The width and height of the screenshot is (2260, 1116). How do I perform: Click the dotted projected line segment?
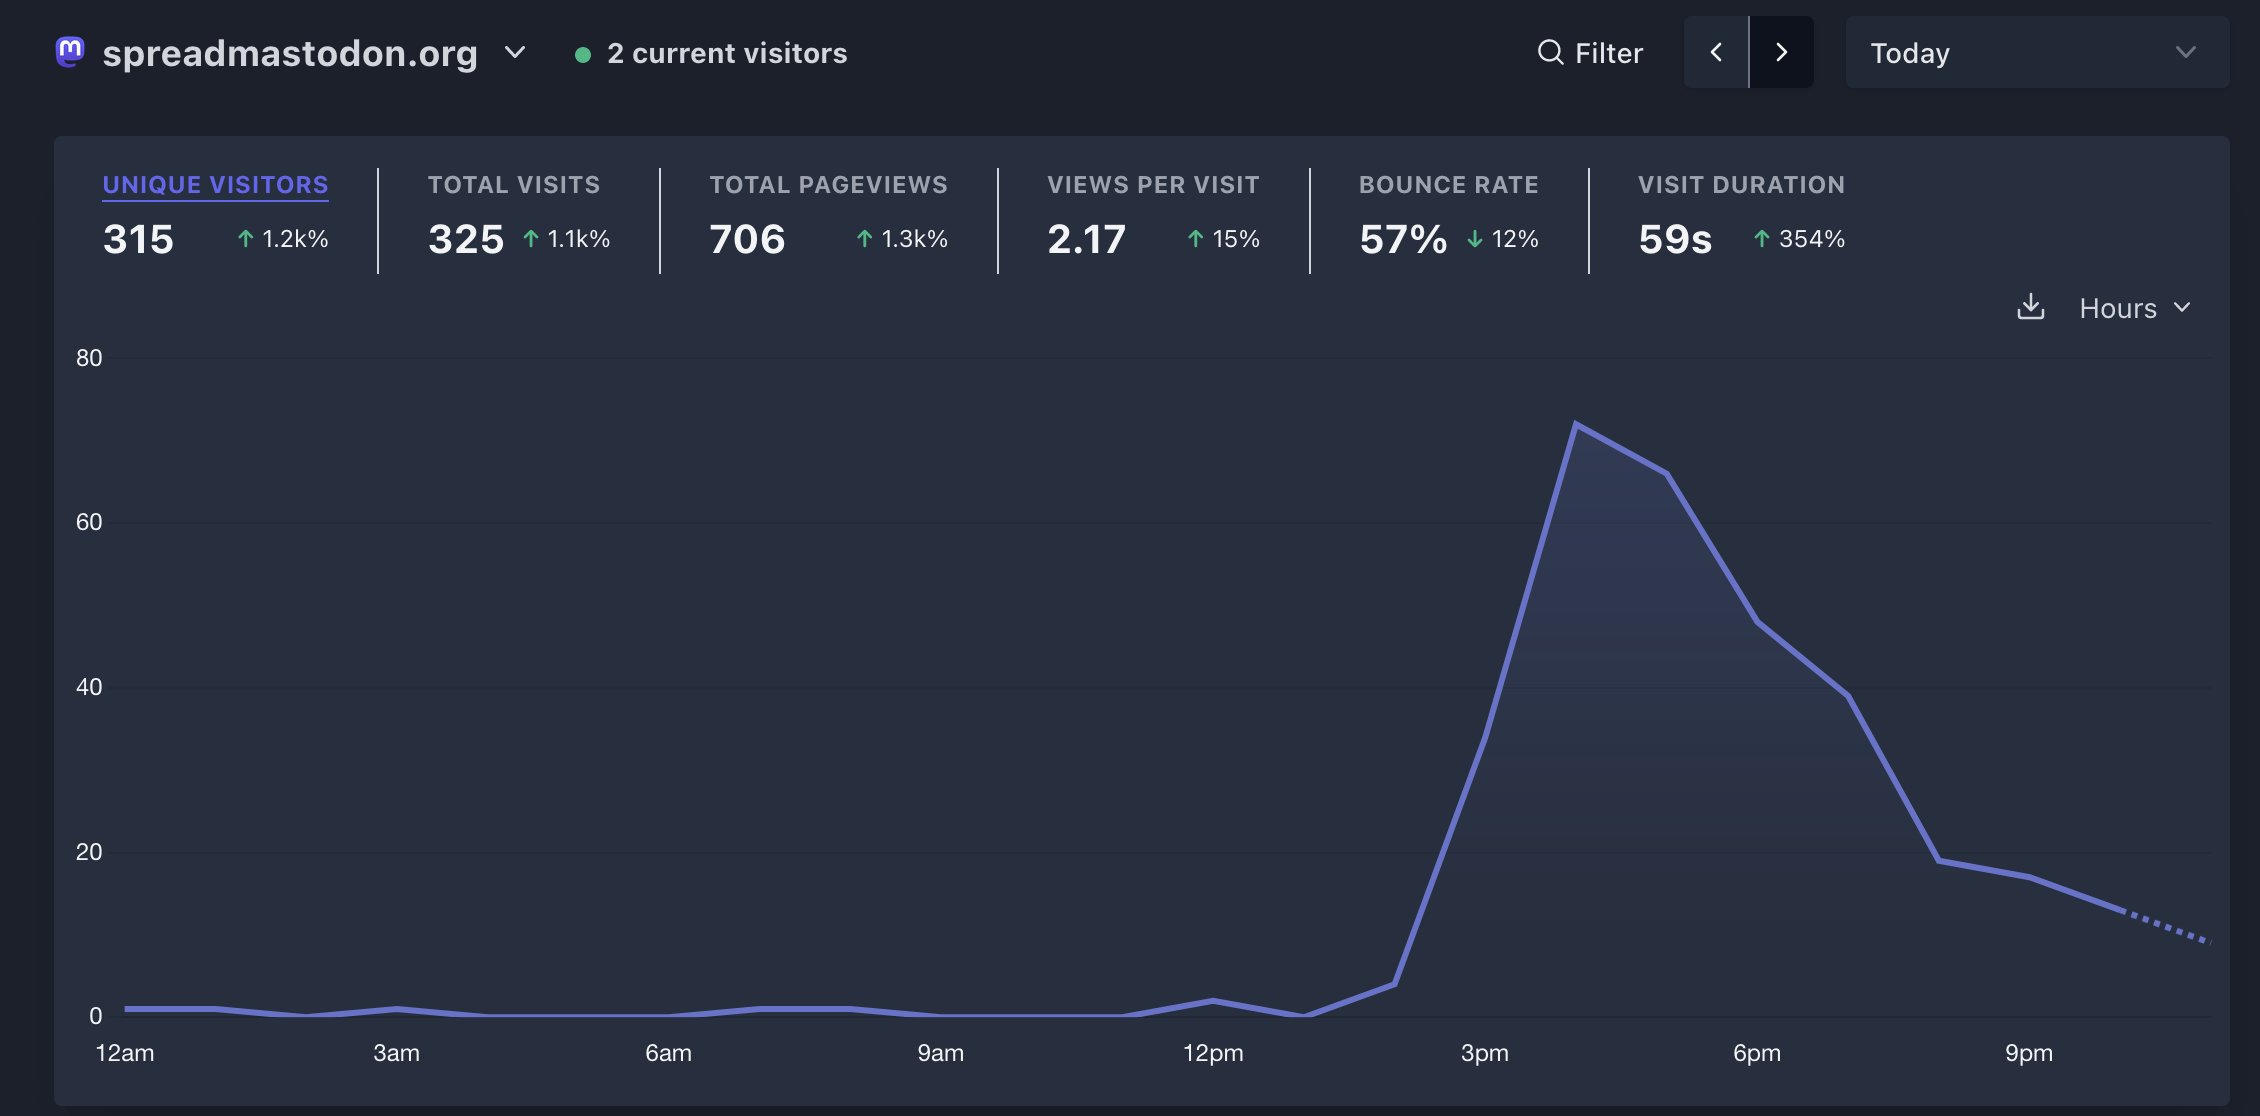(2166, 926)
